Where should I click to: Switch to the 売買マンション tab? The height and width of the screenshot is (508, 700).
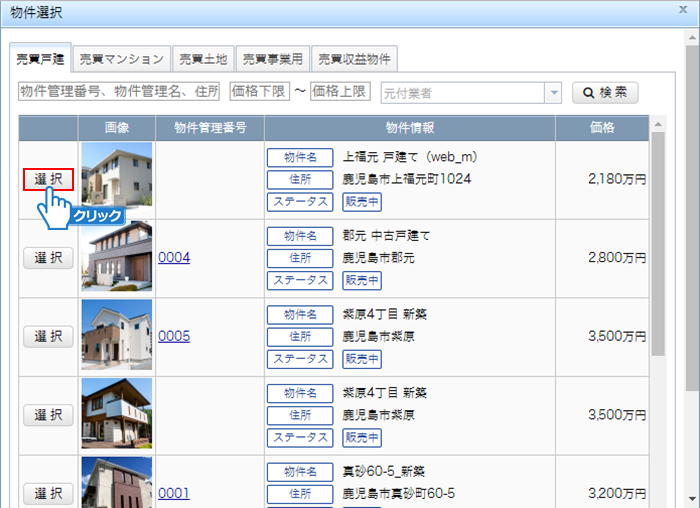point(121,58)
